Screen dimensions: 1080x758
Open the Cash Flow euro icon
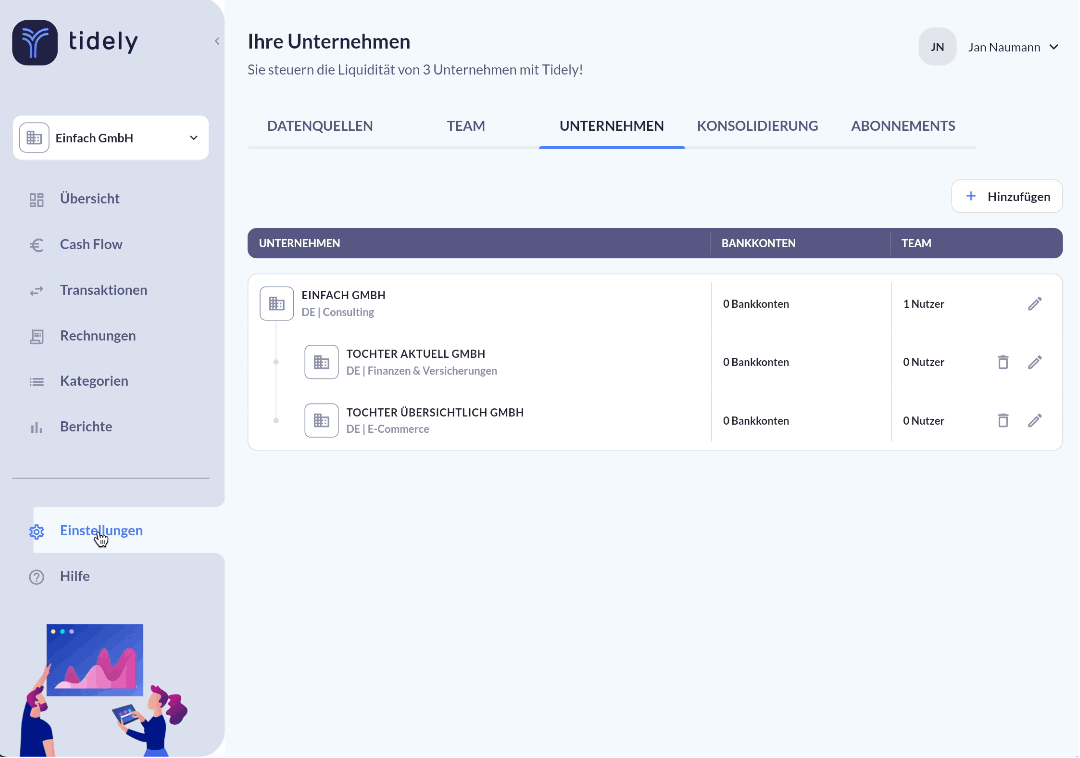pos(37,245)
